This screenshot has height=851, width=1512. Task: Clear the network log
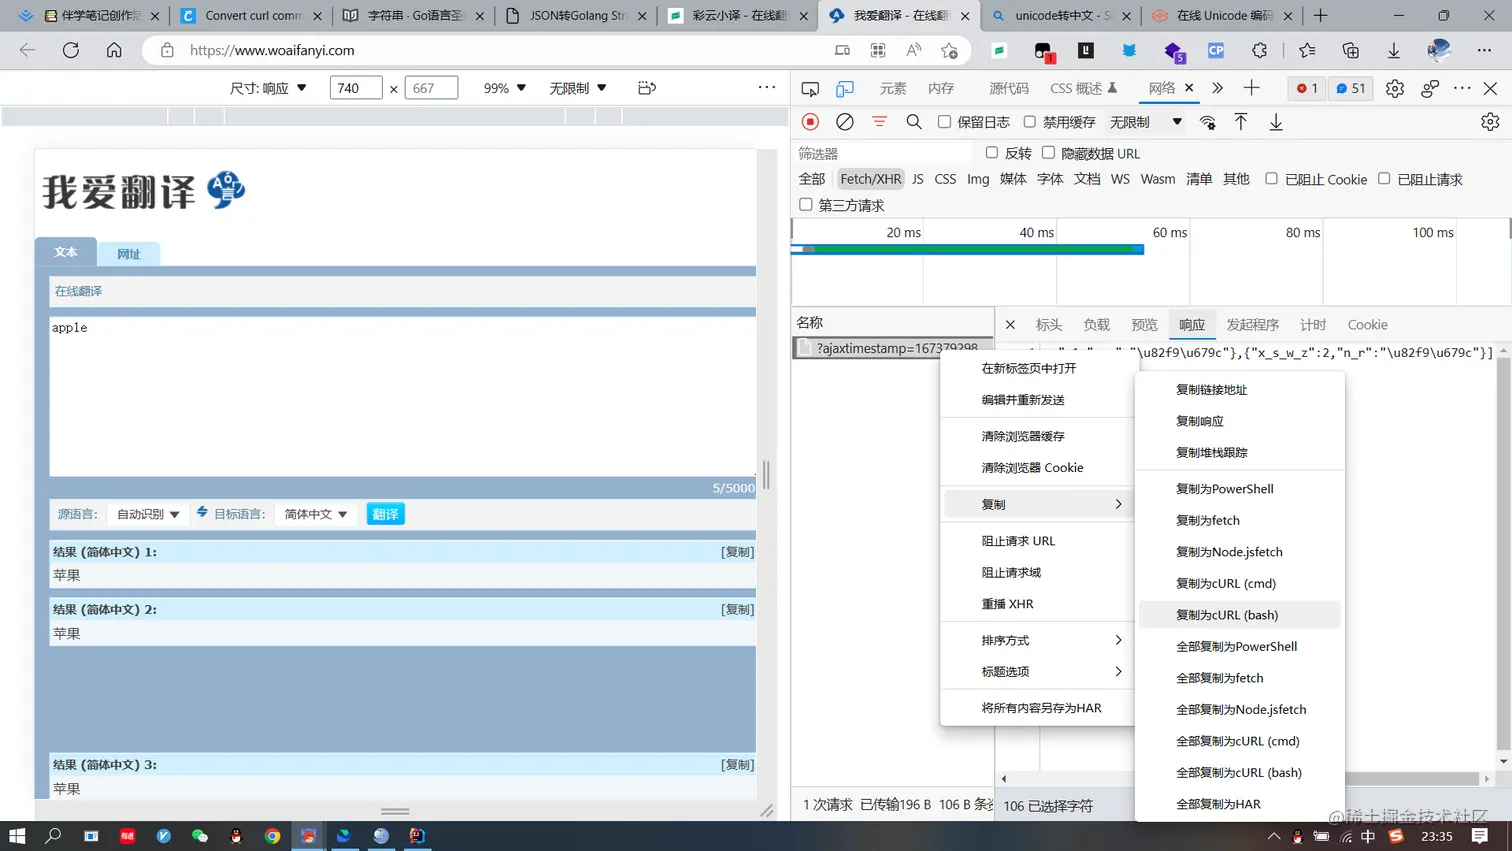pyautogui.click(x=845, y=122)
